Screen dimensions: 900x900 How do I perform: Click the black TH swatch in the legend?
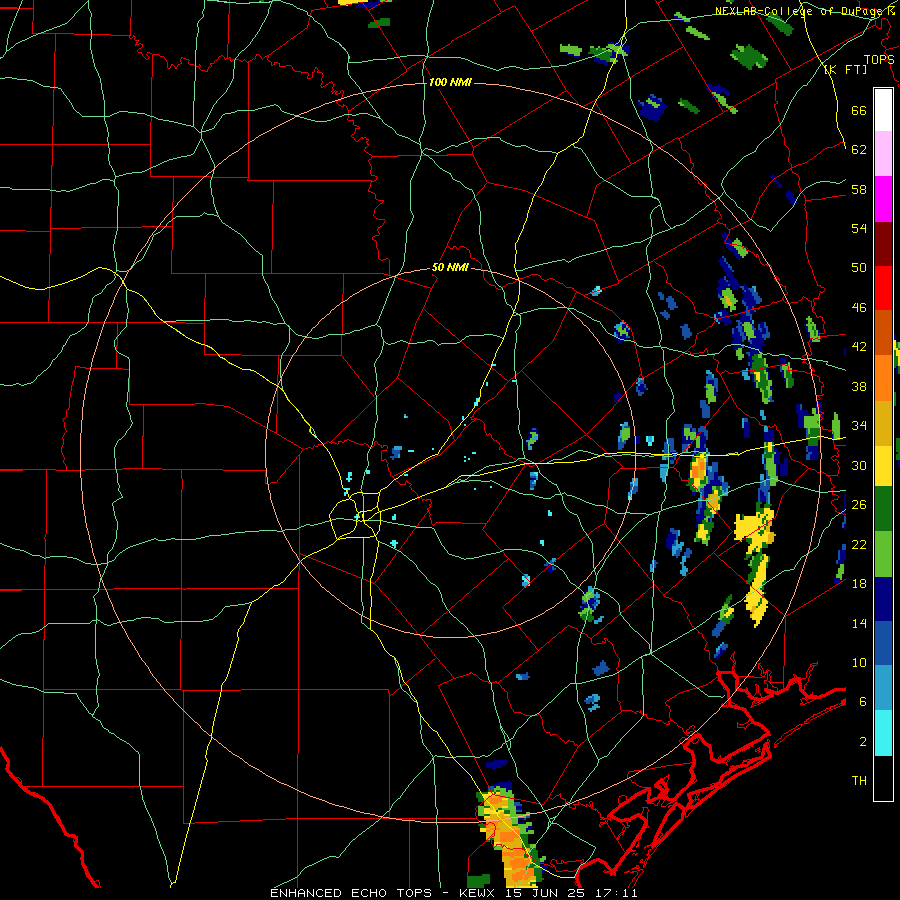pos(883,778)
